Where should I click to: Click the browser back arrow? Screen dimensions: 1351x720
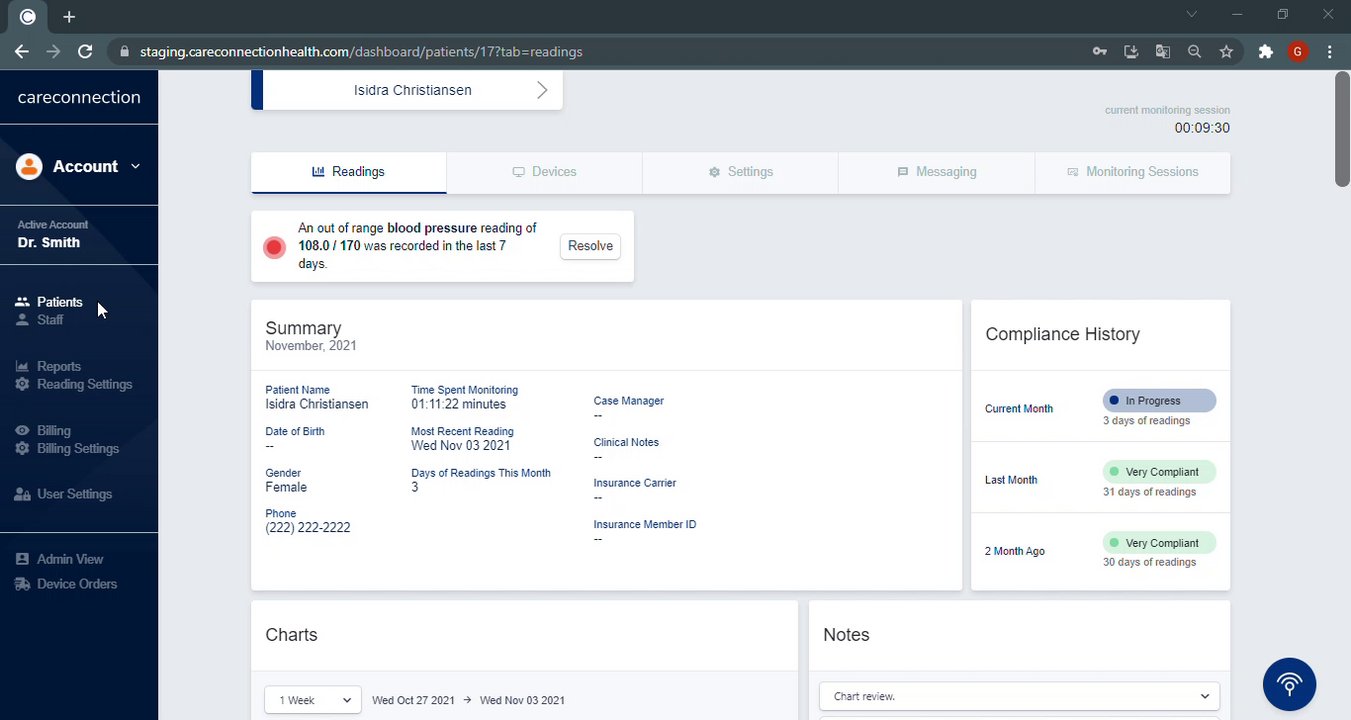22,51
